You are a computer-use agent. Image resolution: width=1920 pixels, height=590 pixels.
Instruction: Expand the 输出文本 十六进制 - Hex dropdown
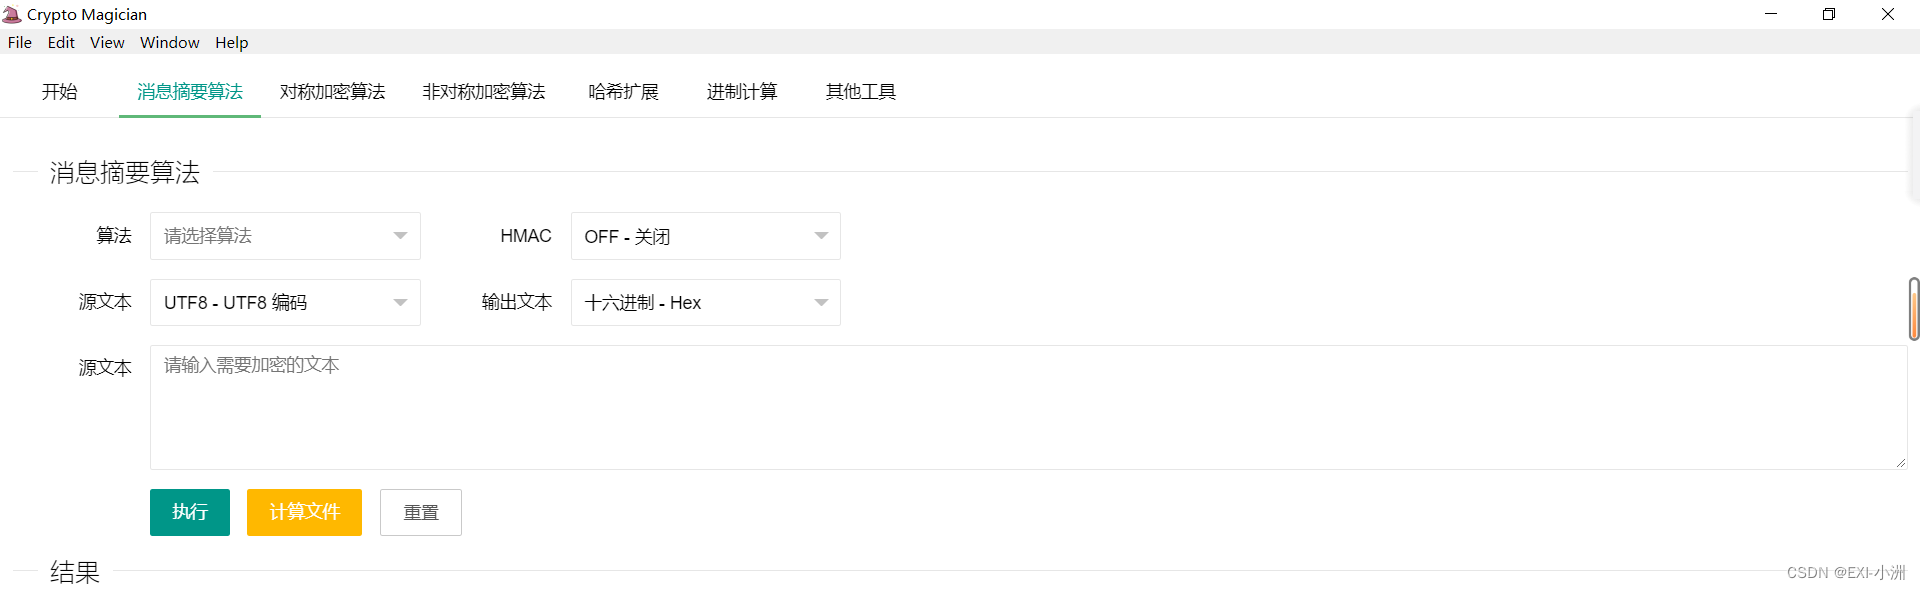click(705, 302)
